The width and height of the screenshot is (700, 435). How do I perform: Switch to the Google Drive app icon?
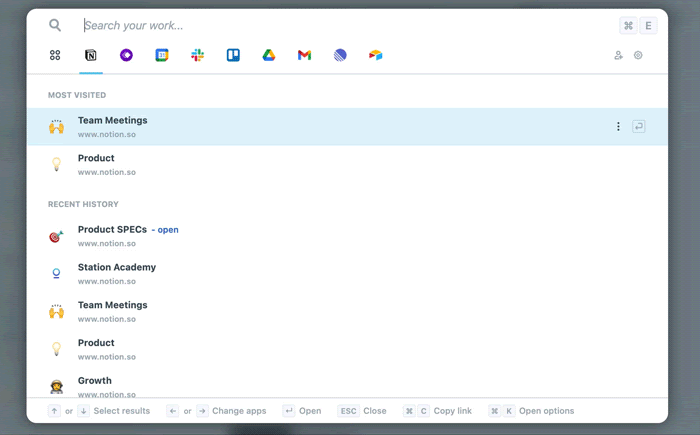pyautogui.click(x=269, y=55)
